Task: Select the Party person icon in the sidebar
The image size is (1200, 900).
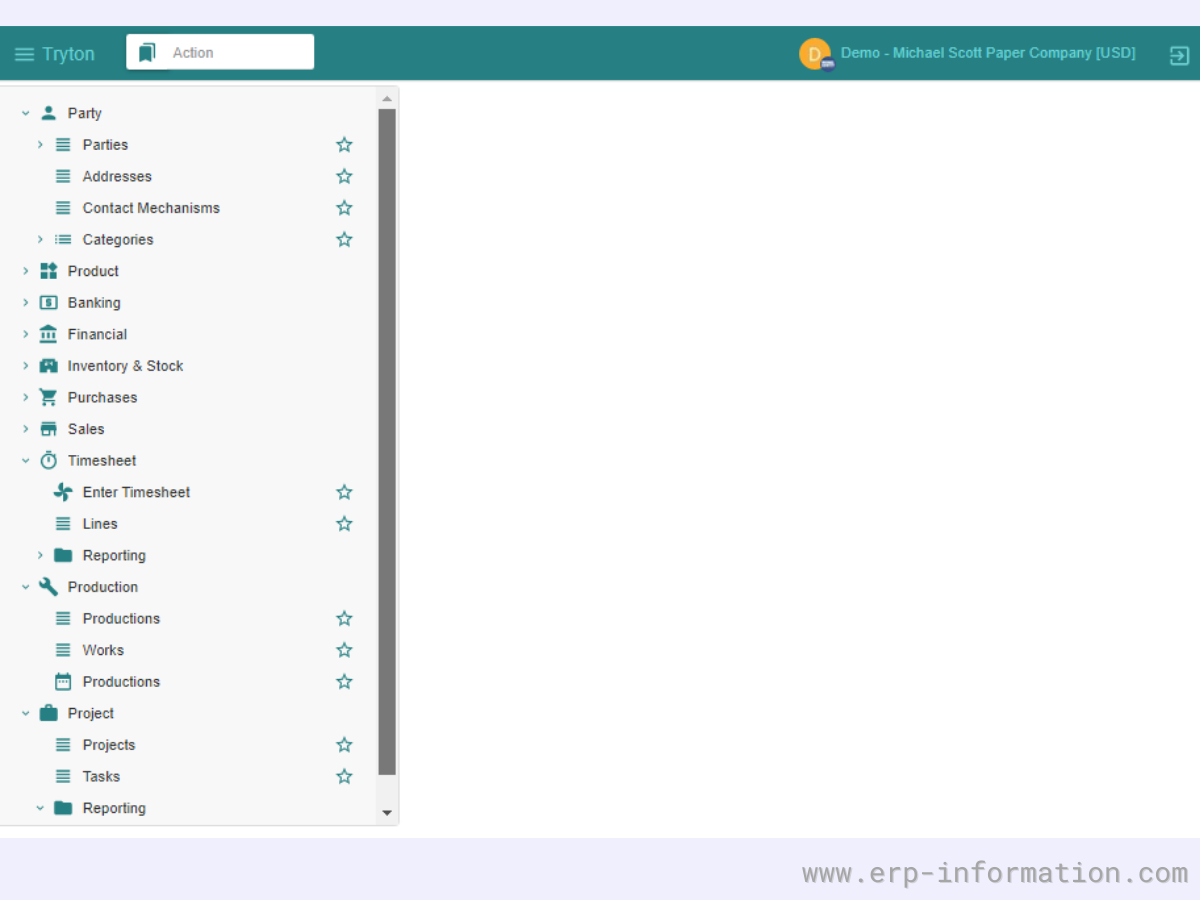Action: 48,113
